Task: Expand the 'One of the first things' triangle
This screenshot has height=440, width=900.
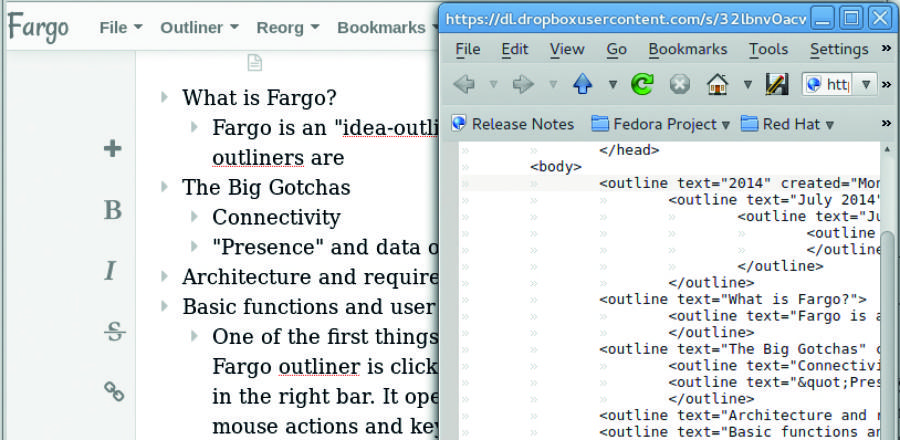Action: pyautogui.click(x=195, y=336)
